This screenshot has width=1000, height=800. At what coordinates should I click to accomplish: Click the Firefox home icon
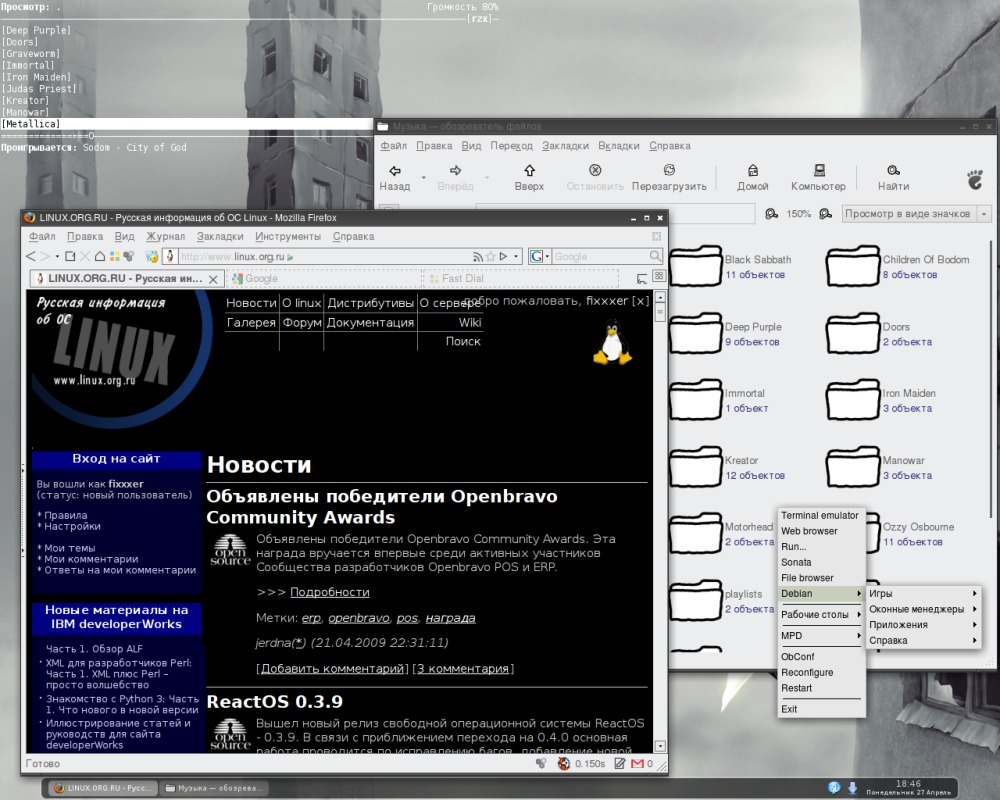99,256
